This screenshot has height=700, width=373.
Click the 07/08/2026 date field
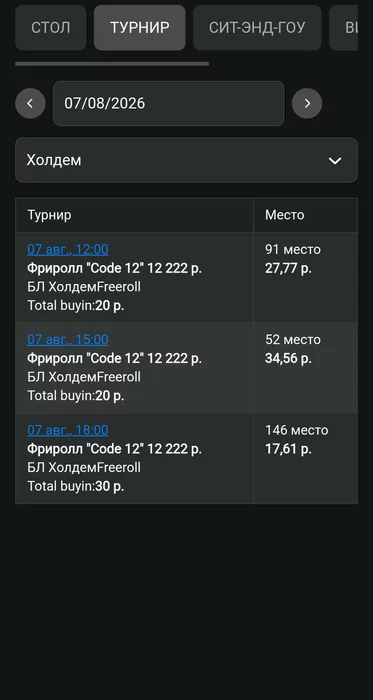pos(169,104)
